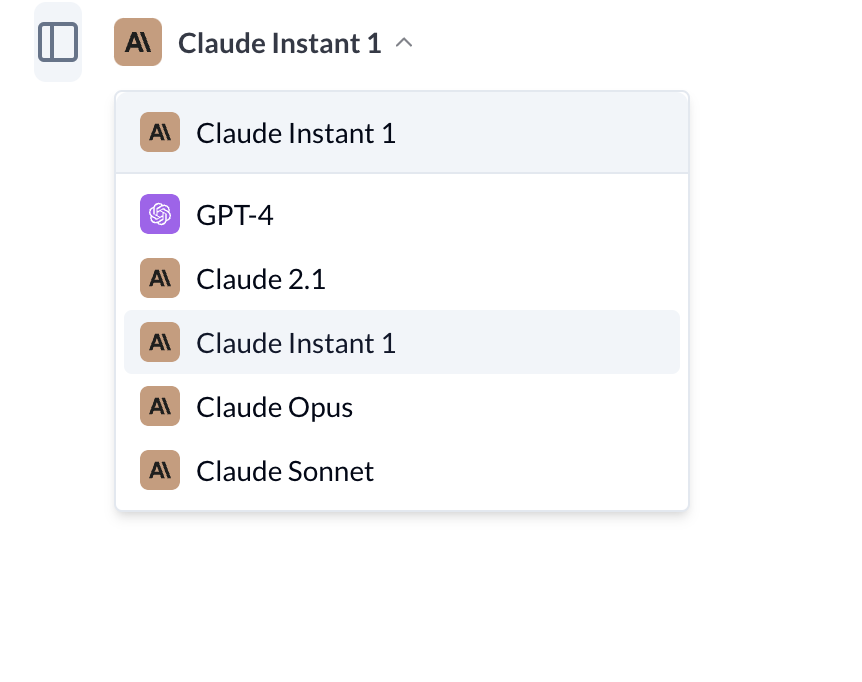Screen dimensions: 862x682
Task: Select the pinned Claude Instant 1 entry at the top of the list
Action: (x=402, y=132)
